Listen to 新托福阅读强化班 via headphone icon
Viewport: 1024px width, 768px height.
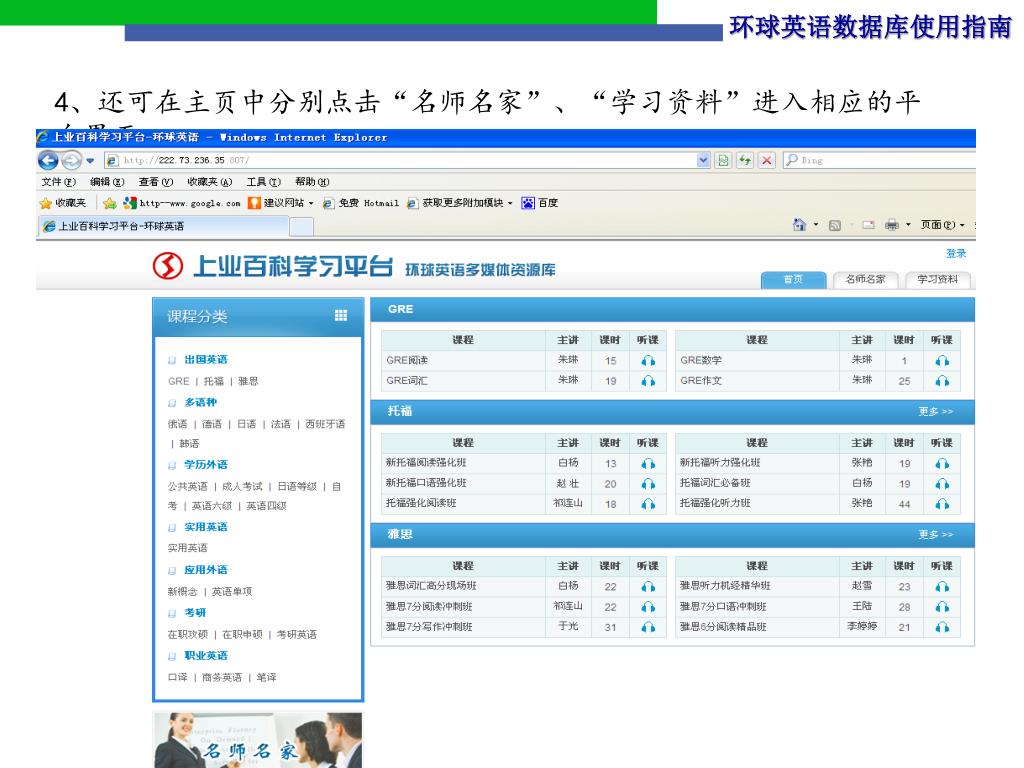(x=648, y=463)
